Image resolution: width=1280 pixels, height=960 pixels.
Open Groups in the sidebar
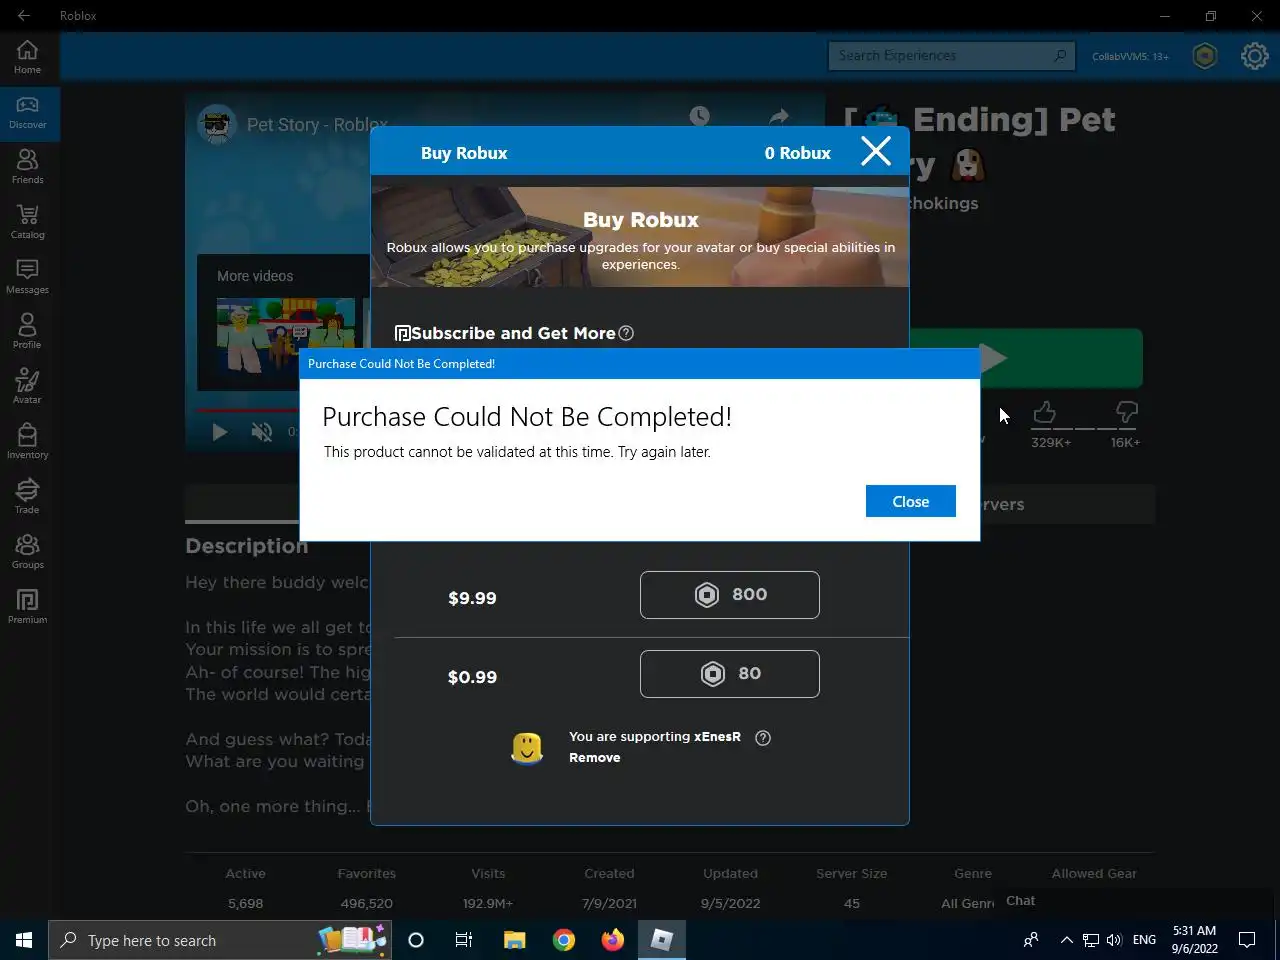[27, 552]
